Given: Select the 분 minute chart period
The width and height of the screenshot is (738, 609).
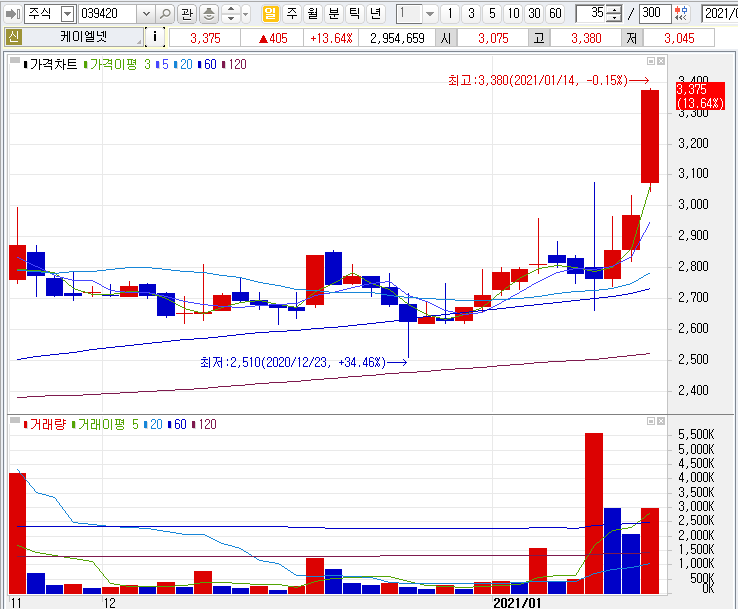Looking at the screenshot, I should point(334,14).
